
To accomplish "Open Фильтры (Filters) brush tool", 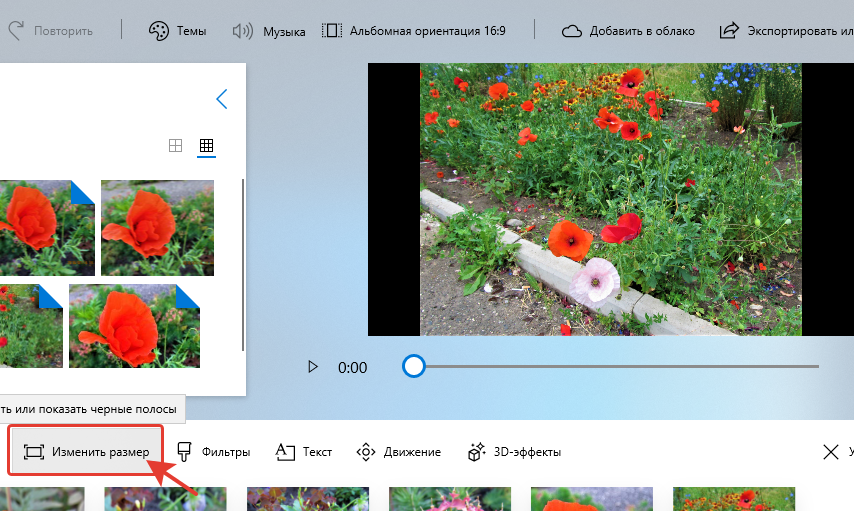I will click(x=185, y=452).
